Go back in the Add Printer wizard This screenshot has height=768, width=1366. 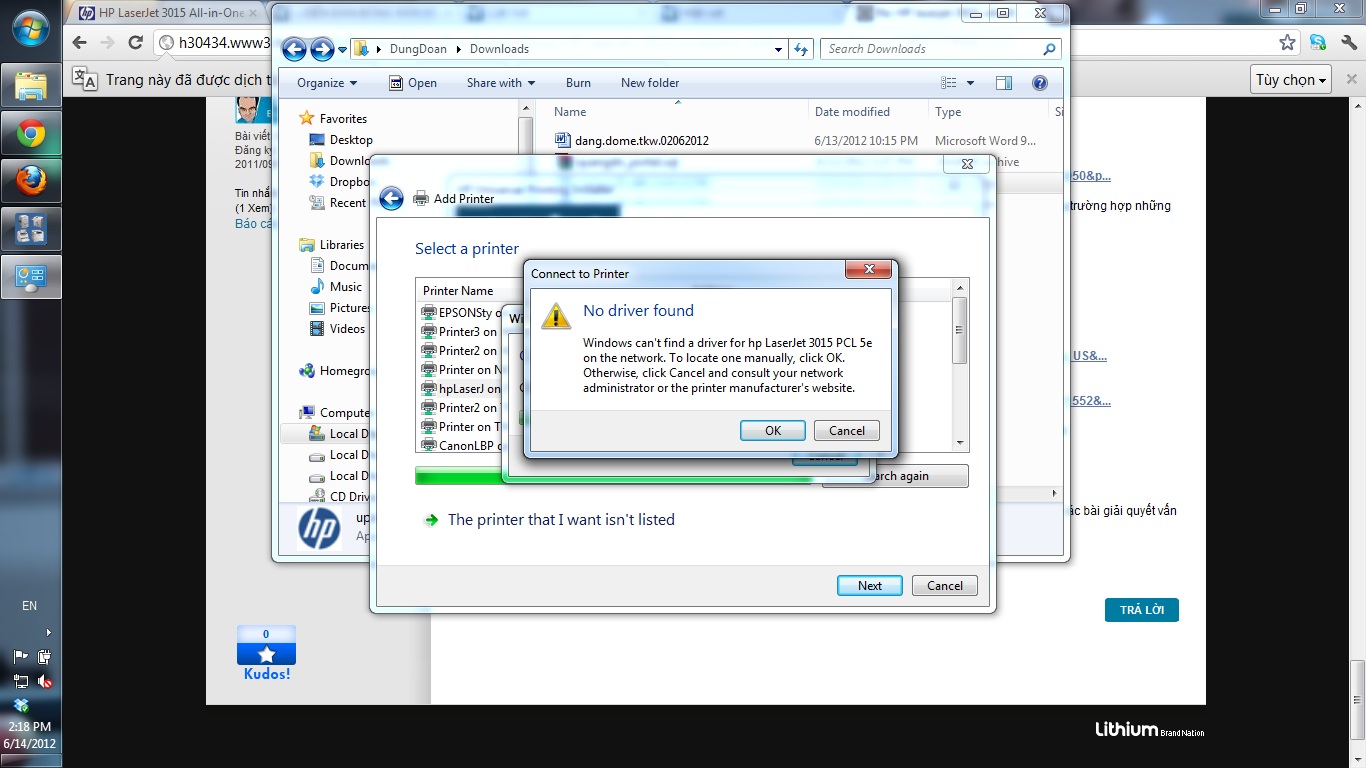coord(392,198)
